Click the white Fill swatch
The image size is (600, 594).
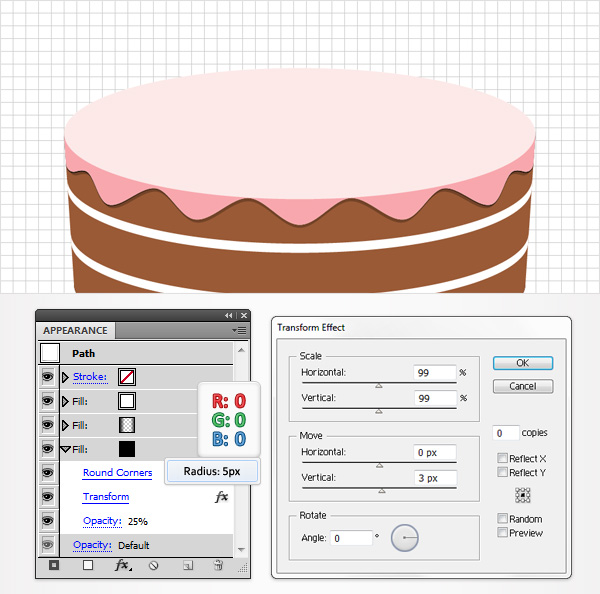127,401
